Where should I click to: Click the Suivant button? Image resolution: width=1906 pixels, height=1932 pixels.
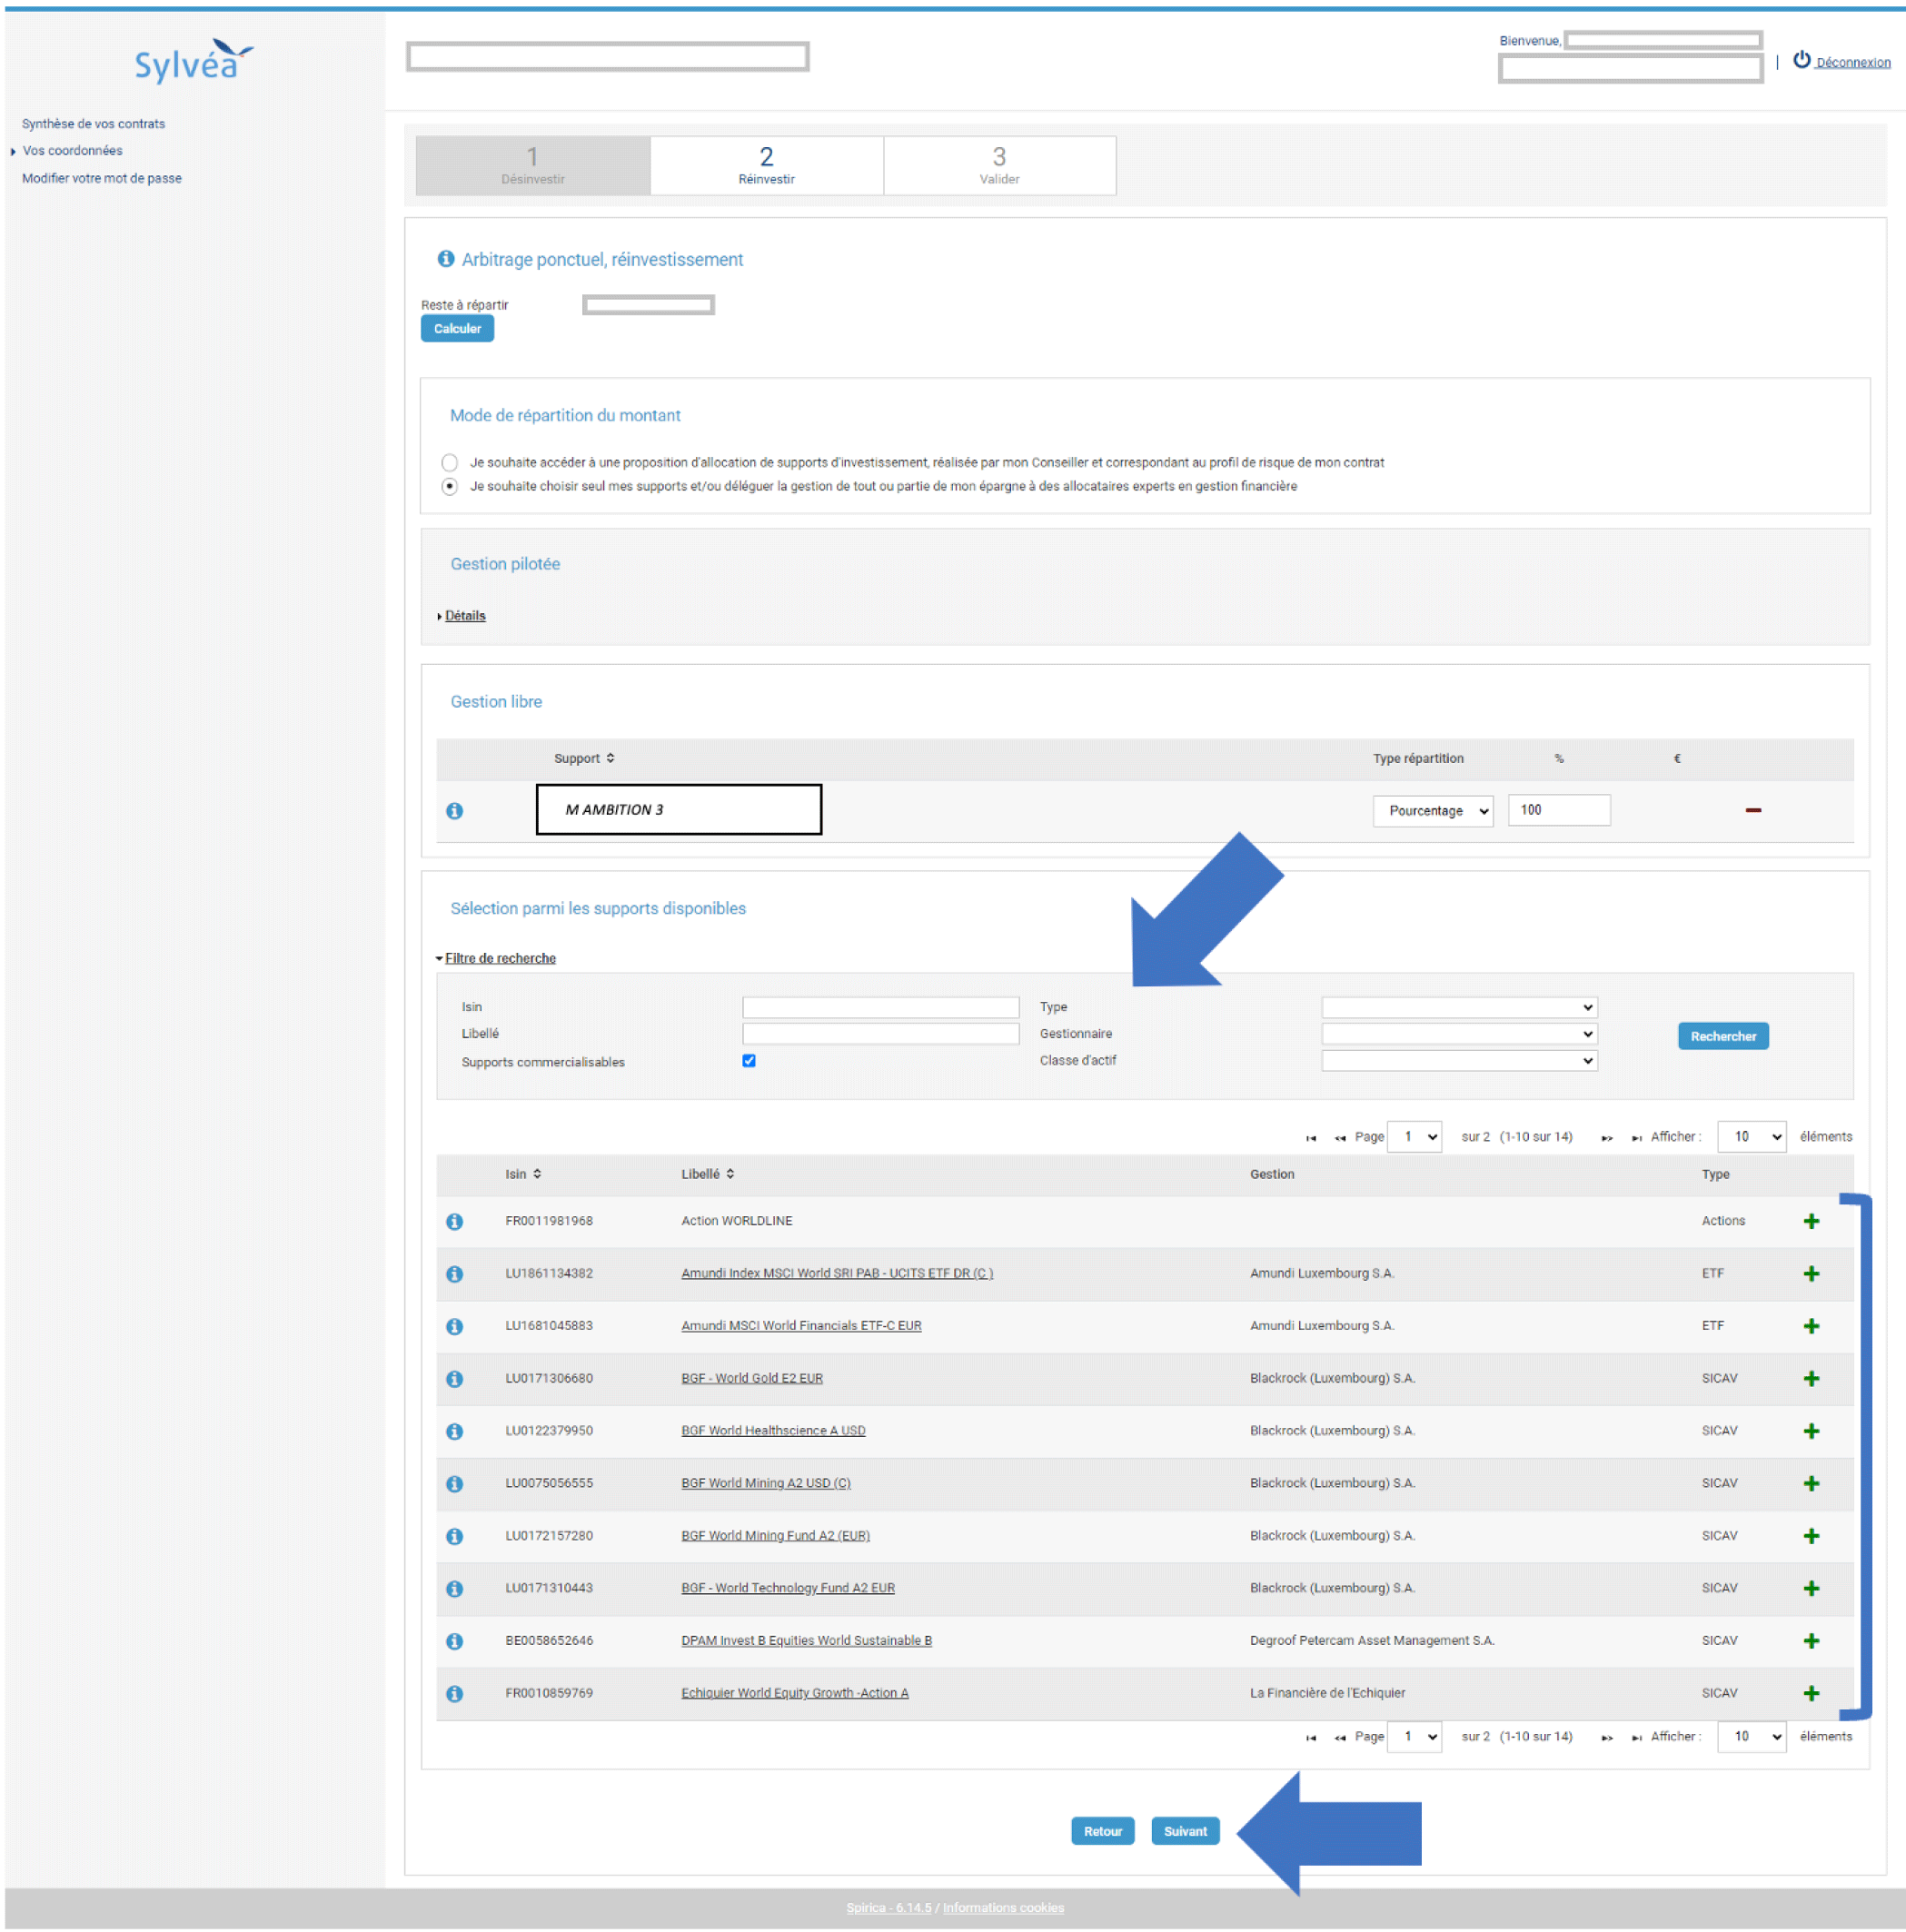click(1185, 1831)
